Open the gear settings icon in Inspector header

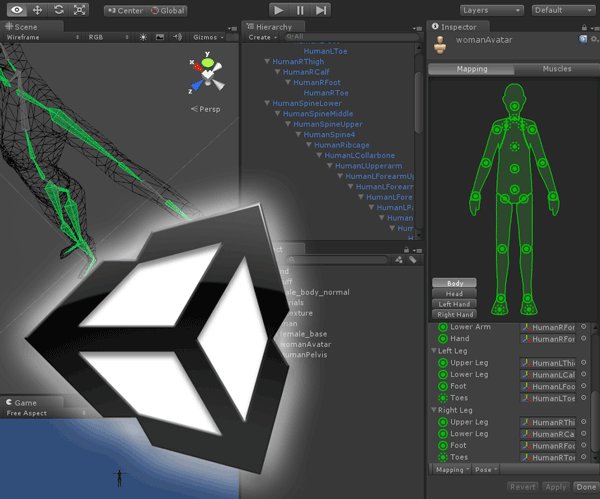tap(594, 39)
